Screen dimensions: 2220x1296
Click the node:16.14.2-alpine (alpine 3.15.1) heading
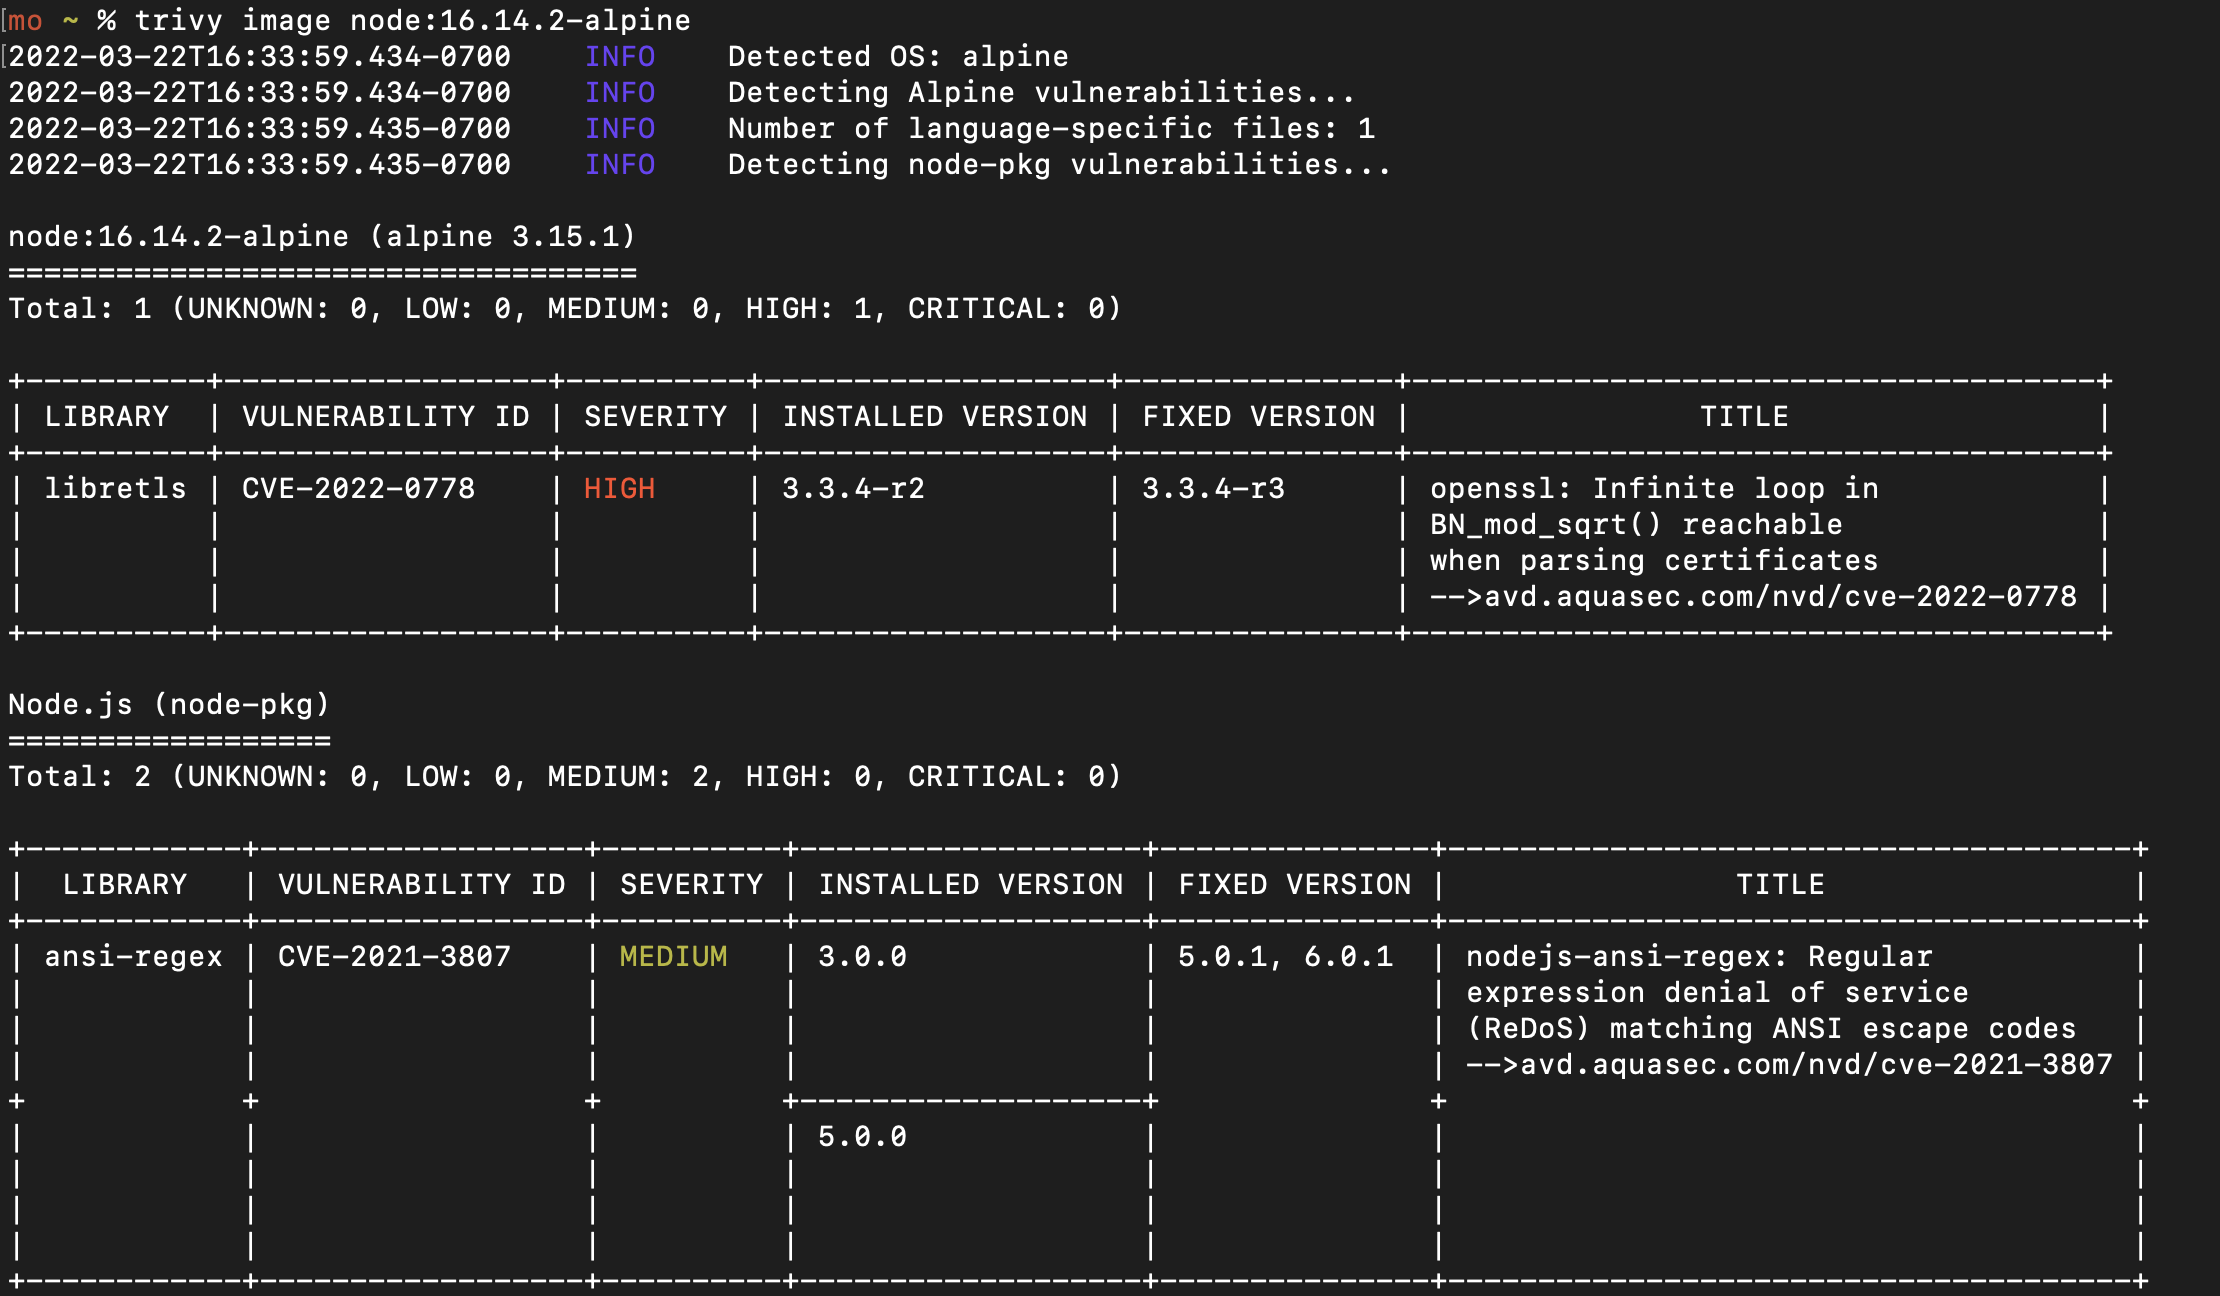[320, 236]
